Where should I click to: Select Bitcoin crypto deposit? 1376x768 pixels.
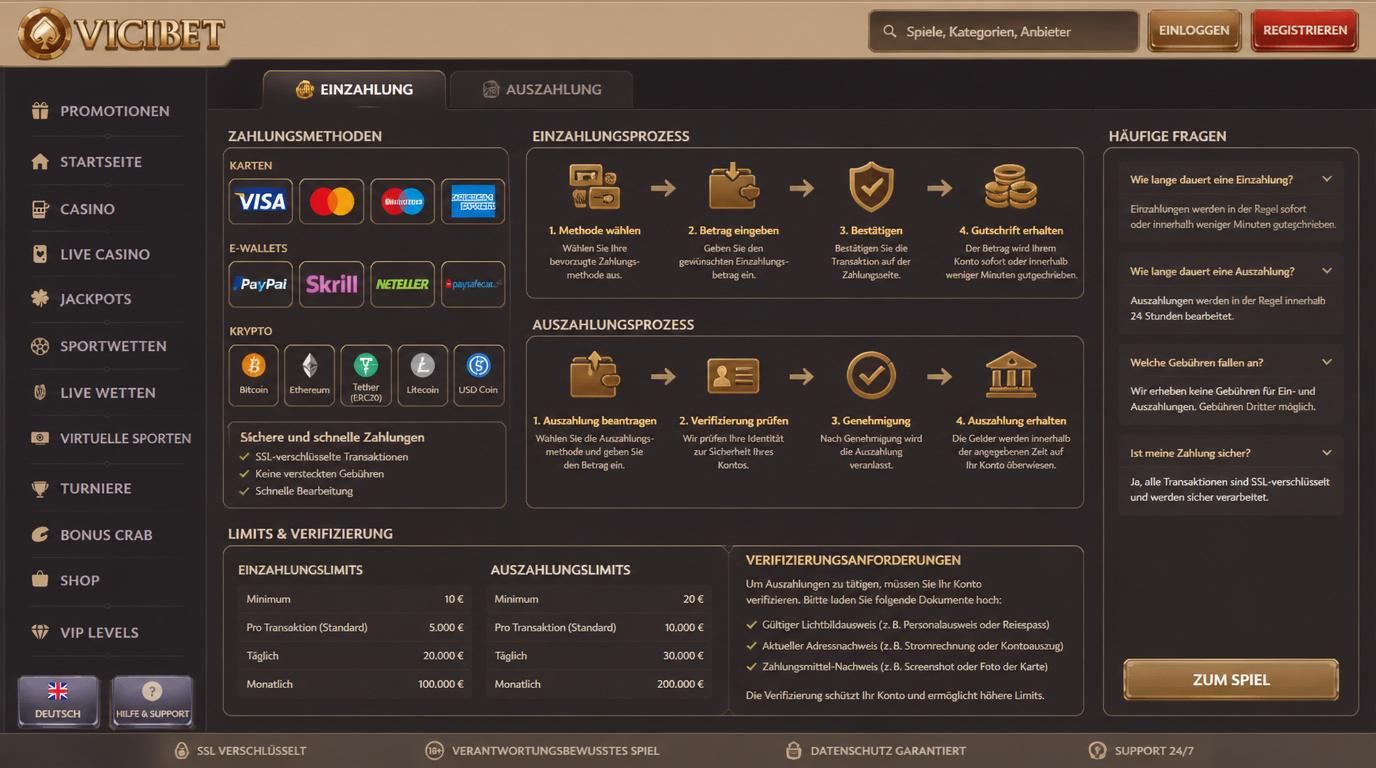[254, 375]
